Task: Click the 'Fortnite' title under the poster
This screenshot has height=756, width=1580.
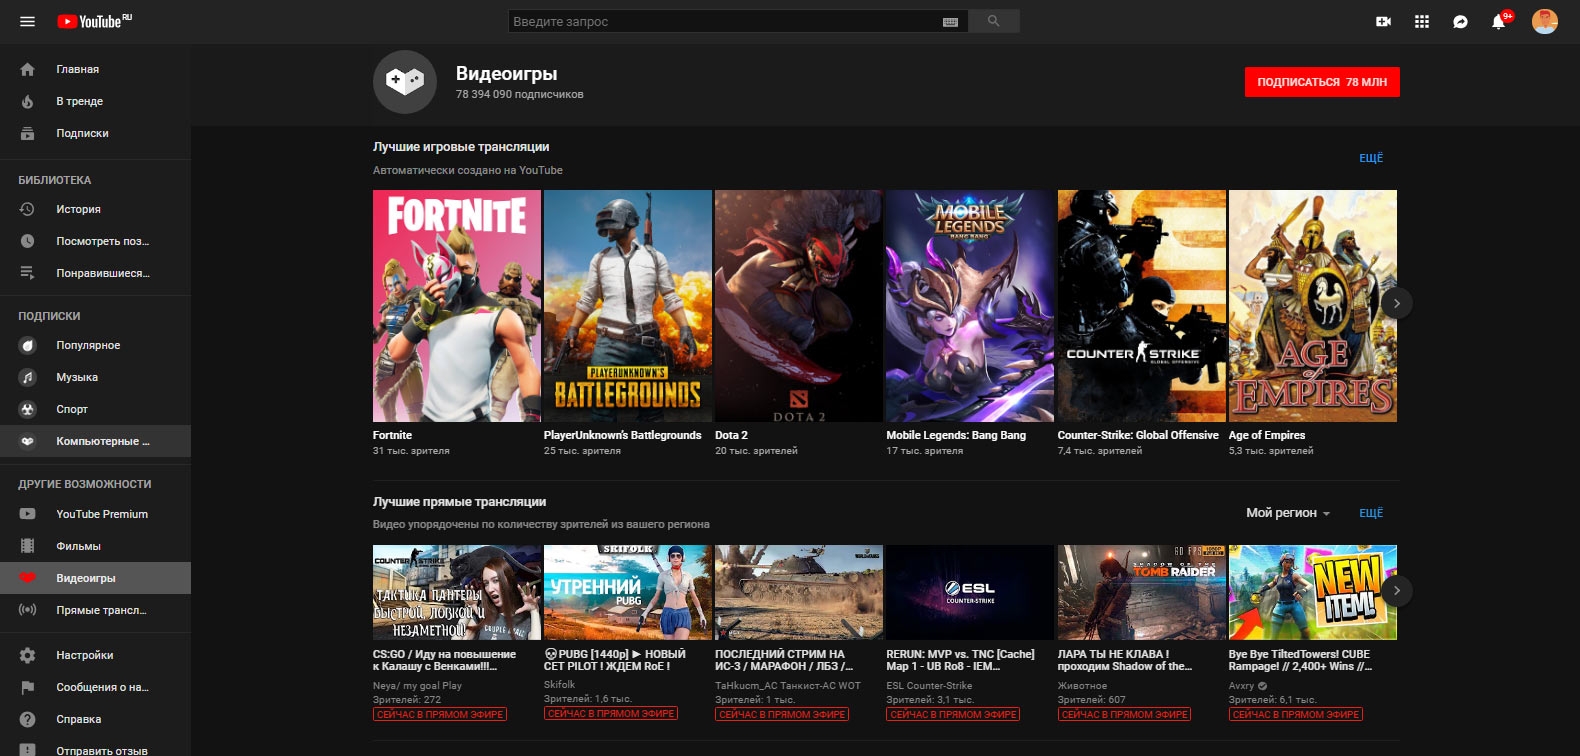Action: pyautogui.click(x=392, y=435)
